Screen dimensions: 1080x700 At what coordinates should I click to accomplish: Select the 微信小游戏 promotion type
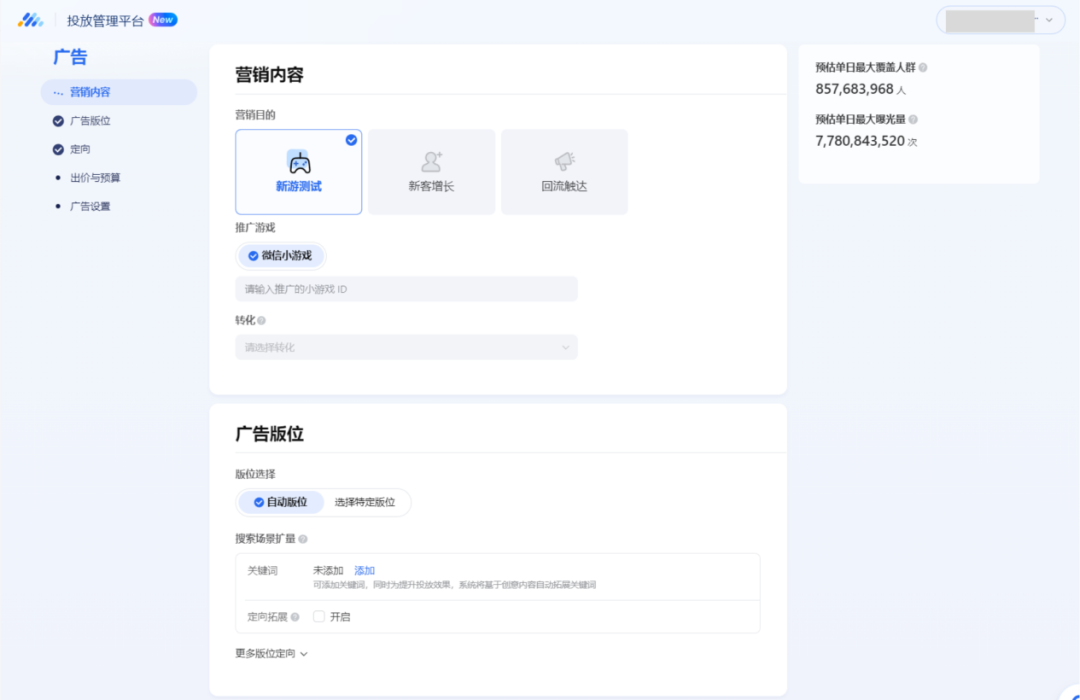point(281,256)
